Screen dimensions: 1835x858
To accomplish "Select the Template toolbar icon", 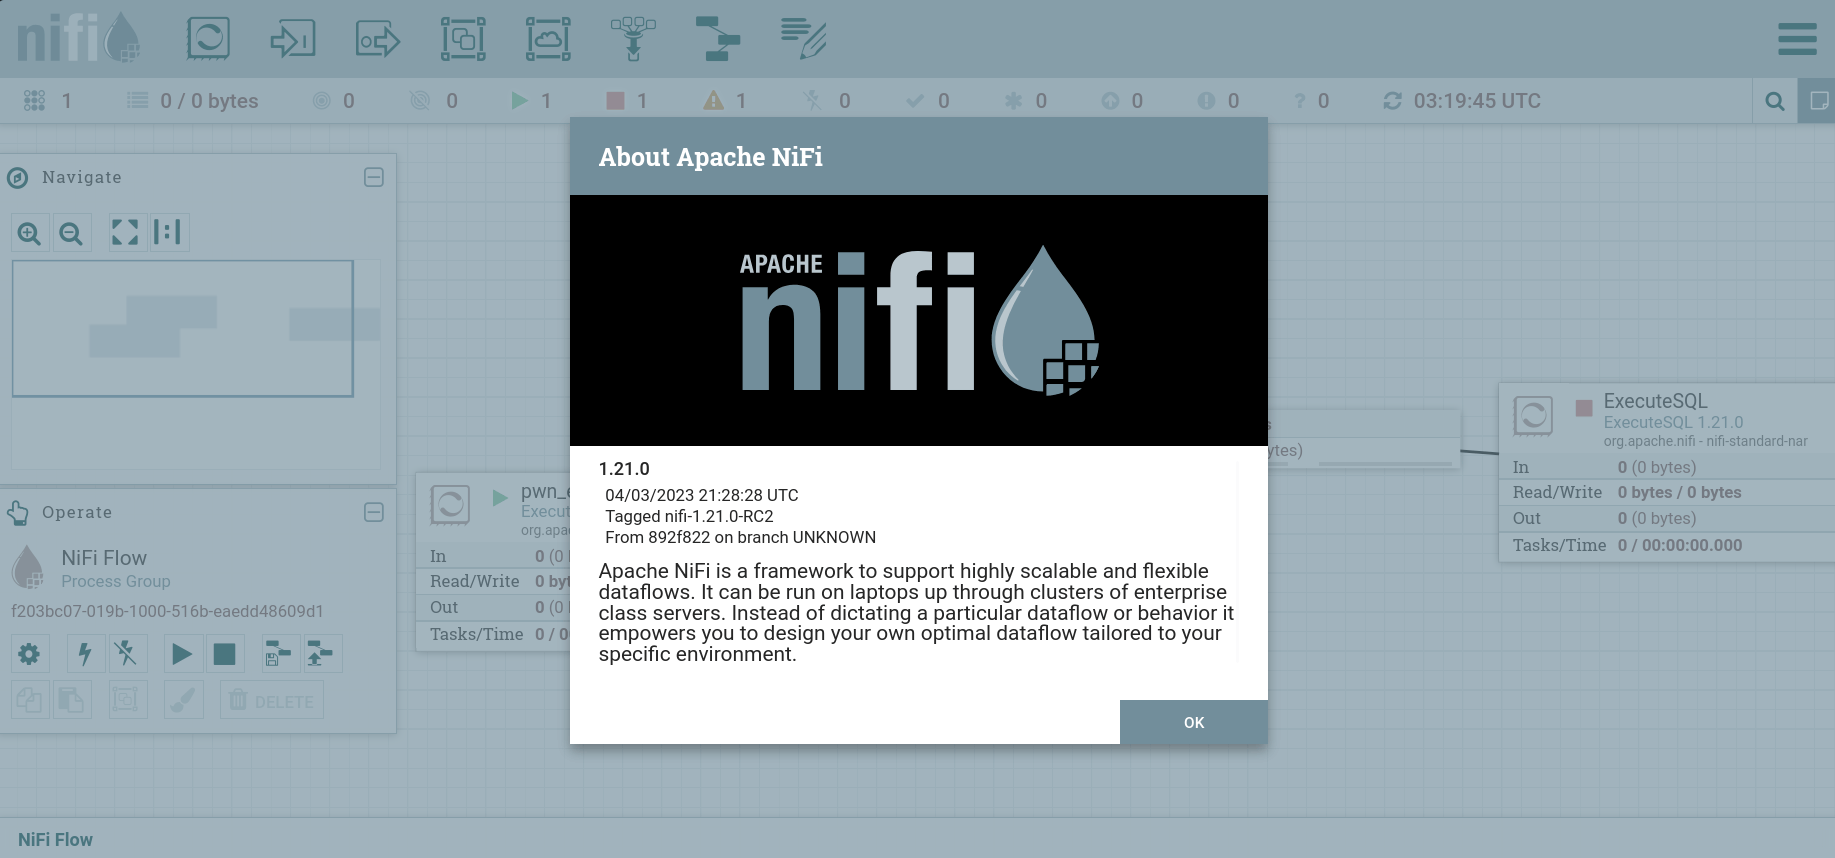I will click(718, 39).
